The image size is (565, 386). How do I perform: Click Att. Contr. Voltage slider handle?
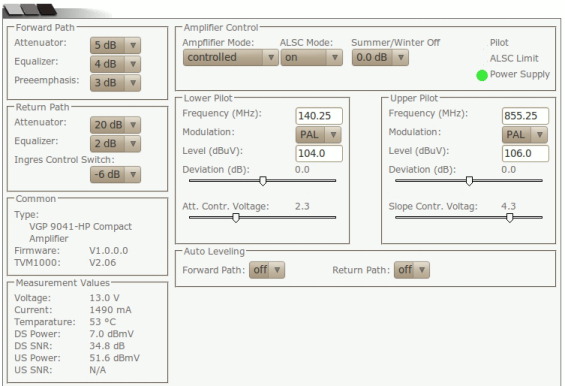point(236,218)
